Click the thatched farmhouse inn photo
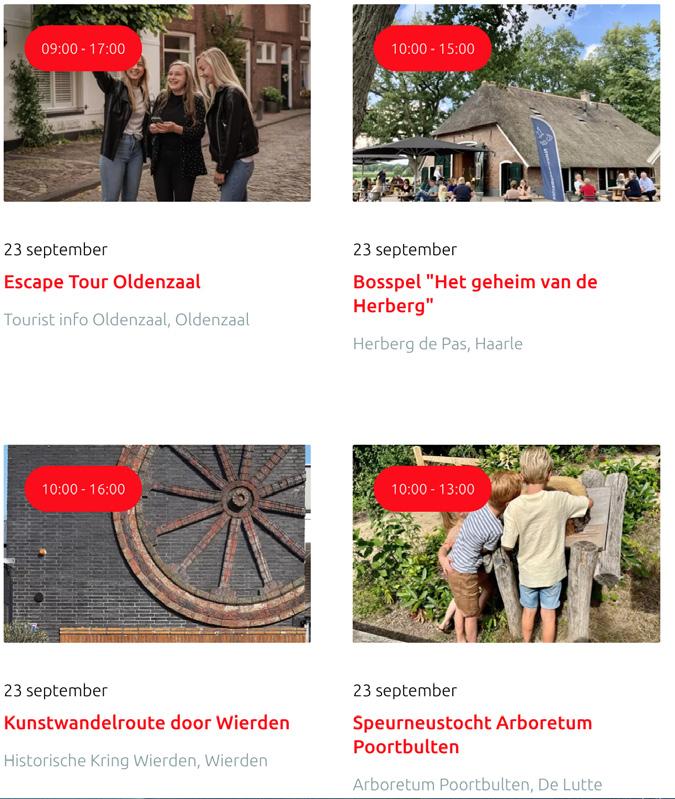 pyautogui.click(x=506, y=103)
